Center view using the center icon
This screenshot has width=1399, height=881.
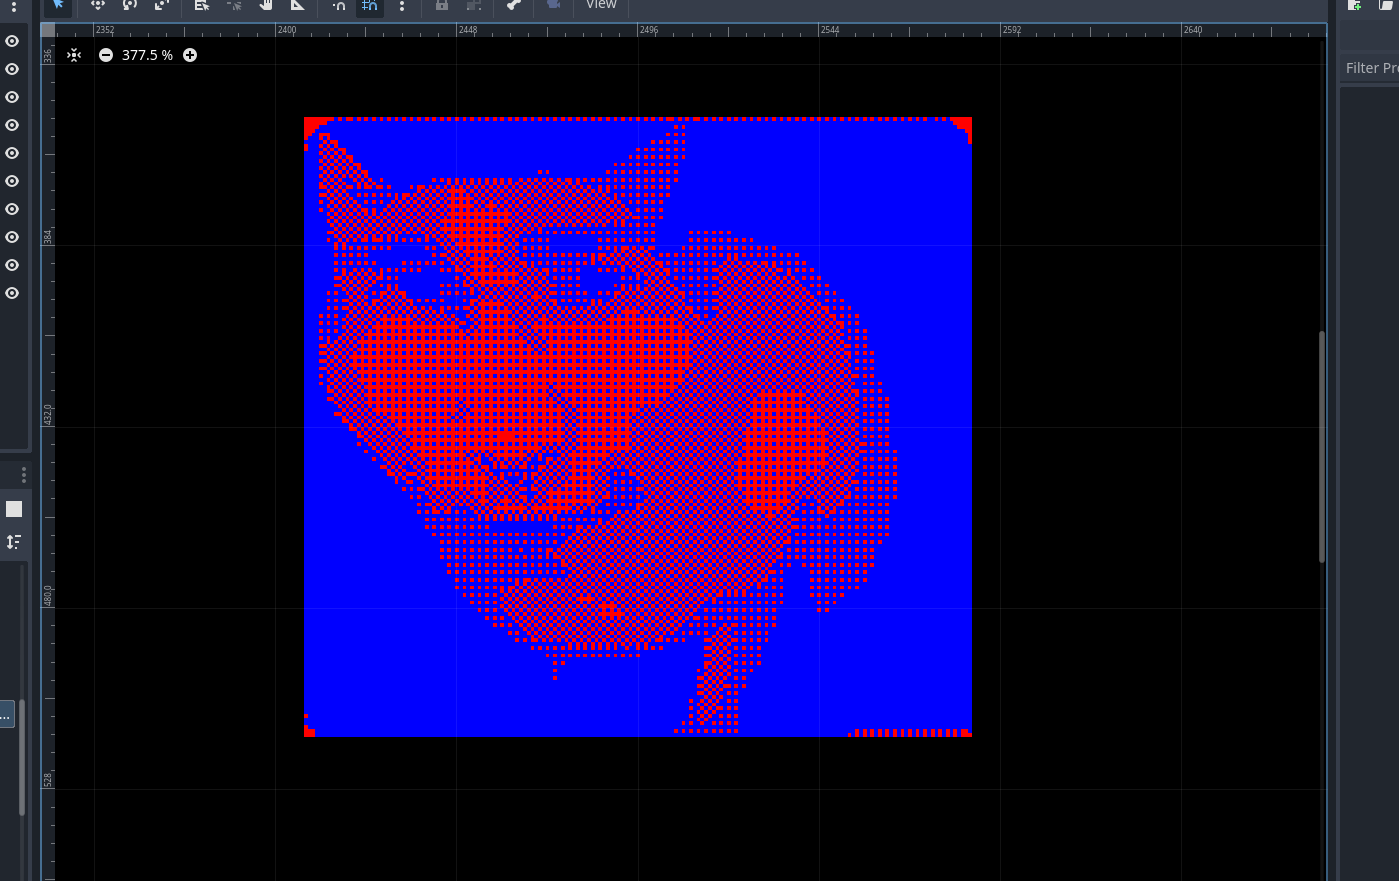pos(74,55)
